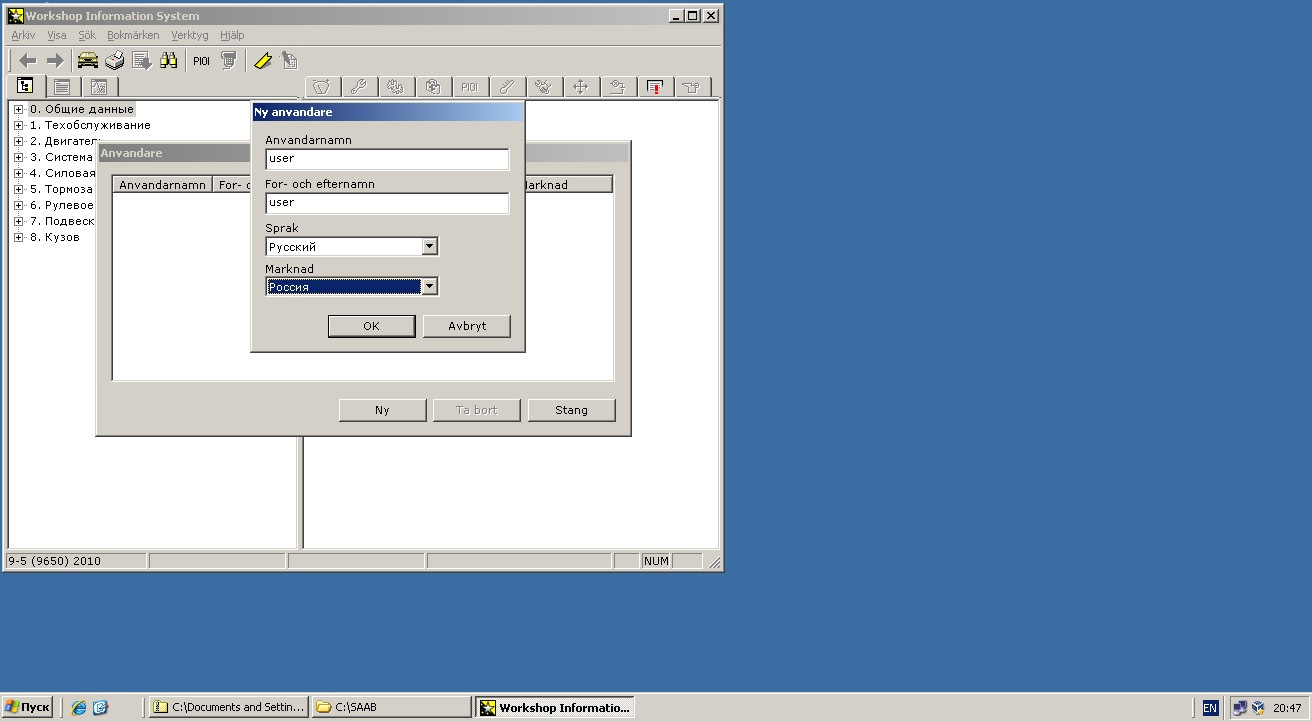Screen dimensions: 1312x722
Task: Click the Ta bort button in Anvandare window
Action: tap(476, 410)
